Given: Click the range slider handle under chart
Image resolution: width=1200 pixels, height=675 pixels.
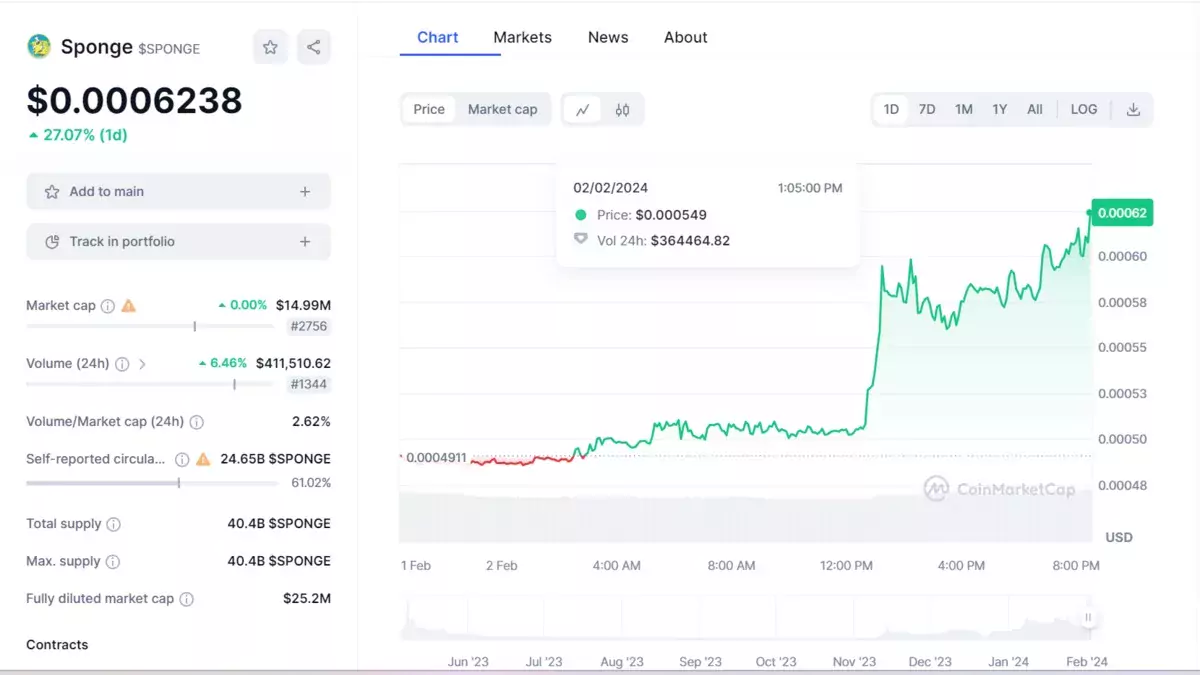Looking at the screenshot, I should (x=1088, y=617).
